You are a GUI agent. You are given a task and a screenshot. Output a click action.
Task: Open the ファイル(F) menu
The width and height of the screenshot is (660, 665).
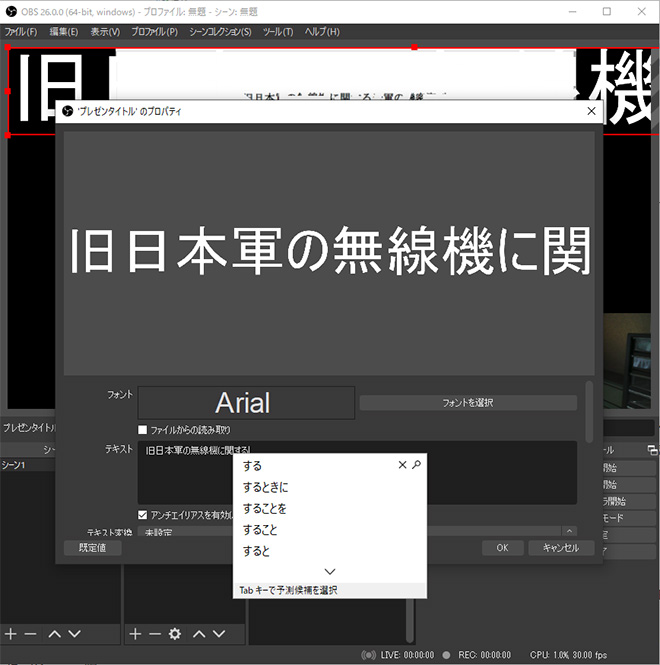21,32
